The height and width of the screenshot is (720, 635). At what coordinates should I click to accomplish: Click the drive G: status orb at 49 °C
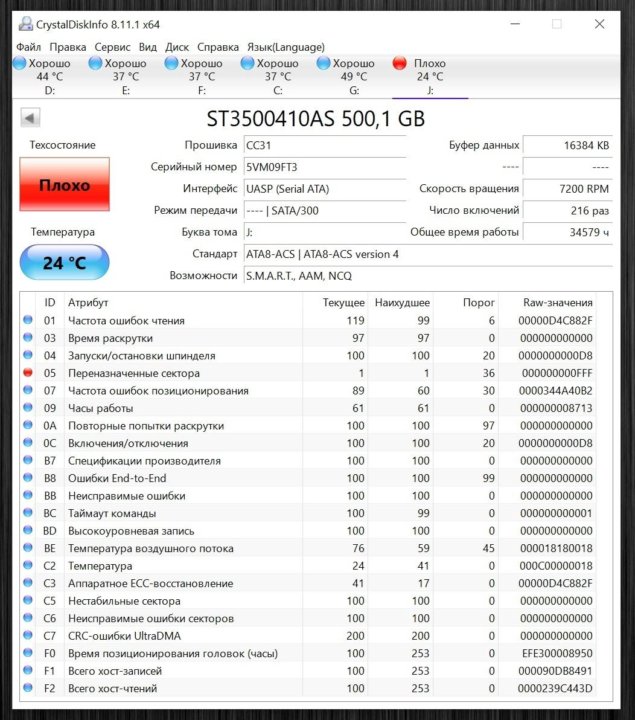click(x=324, y=64)
